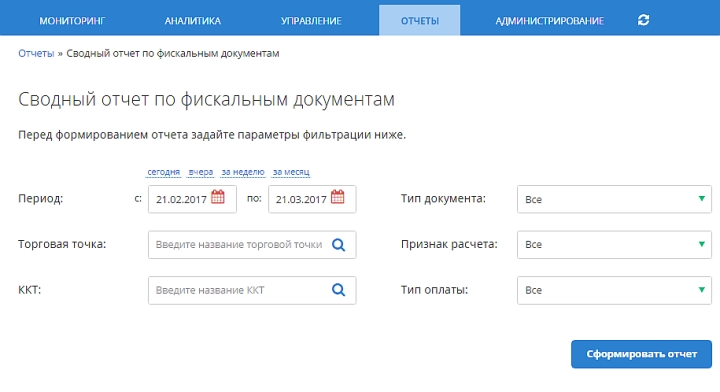This screenshot has height=392, width=720.
Task: Click the 'Тип документа:' label
Action: (443, 199)
